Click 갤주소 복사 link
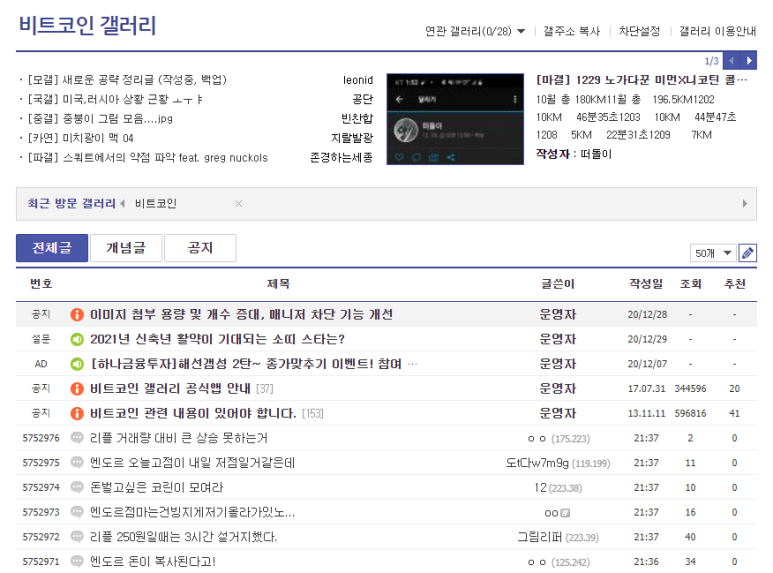Image resolution: width=773 pixels, height=573 pixels. [571, 31]
